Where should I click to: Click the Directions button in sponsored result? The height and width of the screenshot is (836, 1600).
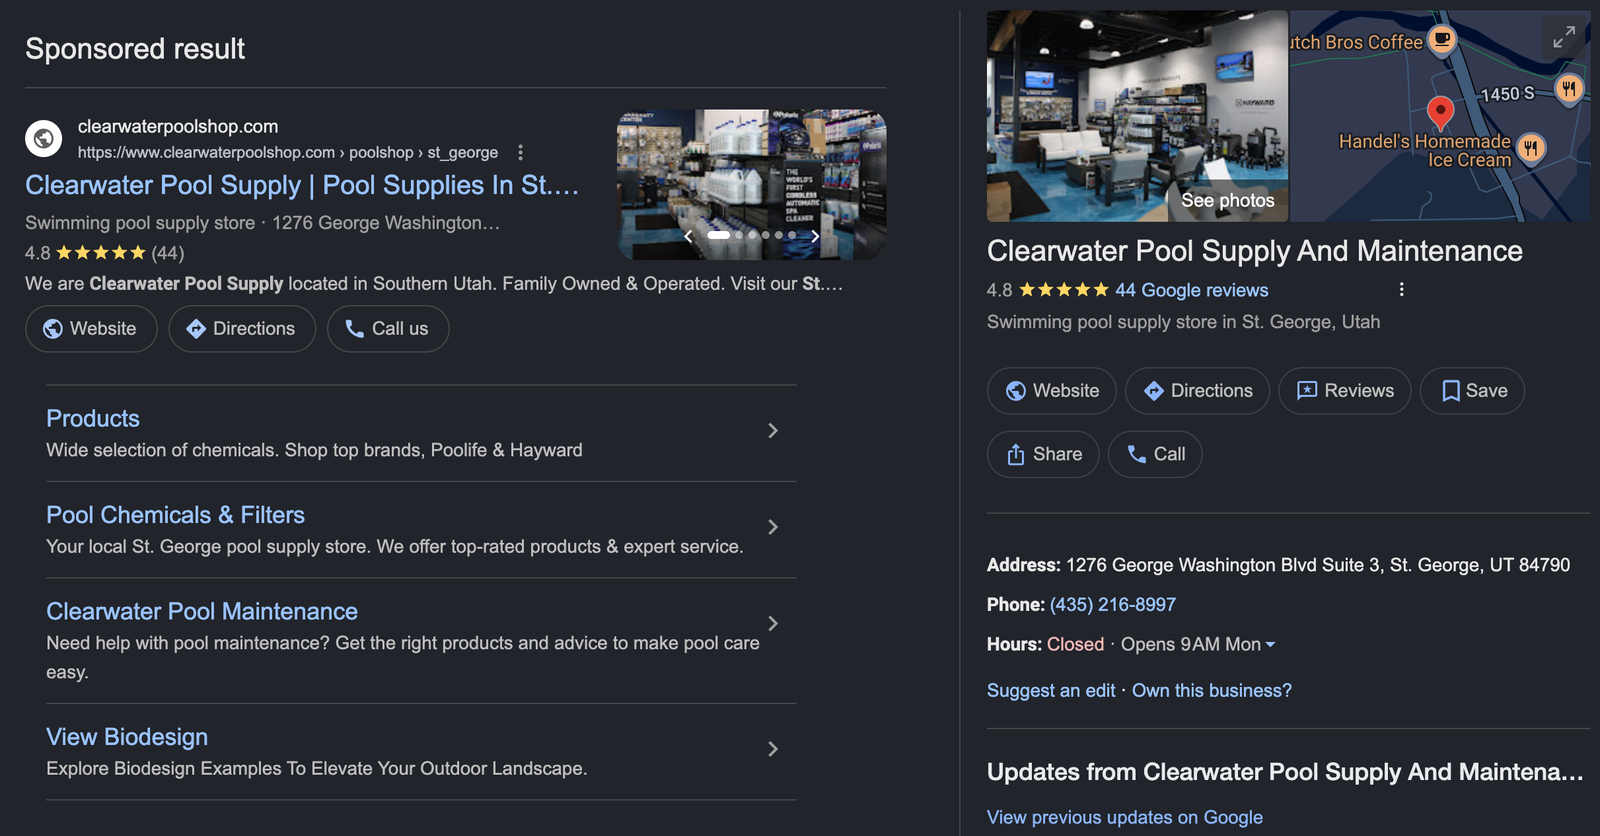click(242, 328)
